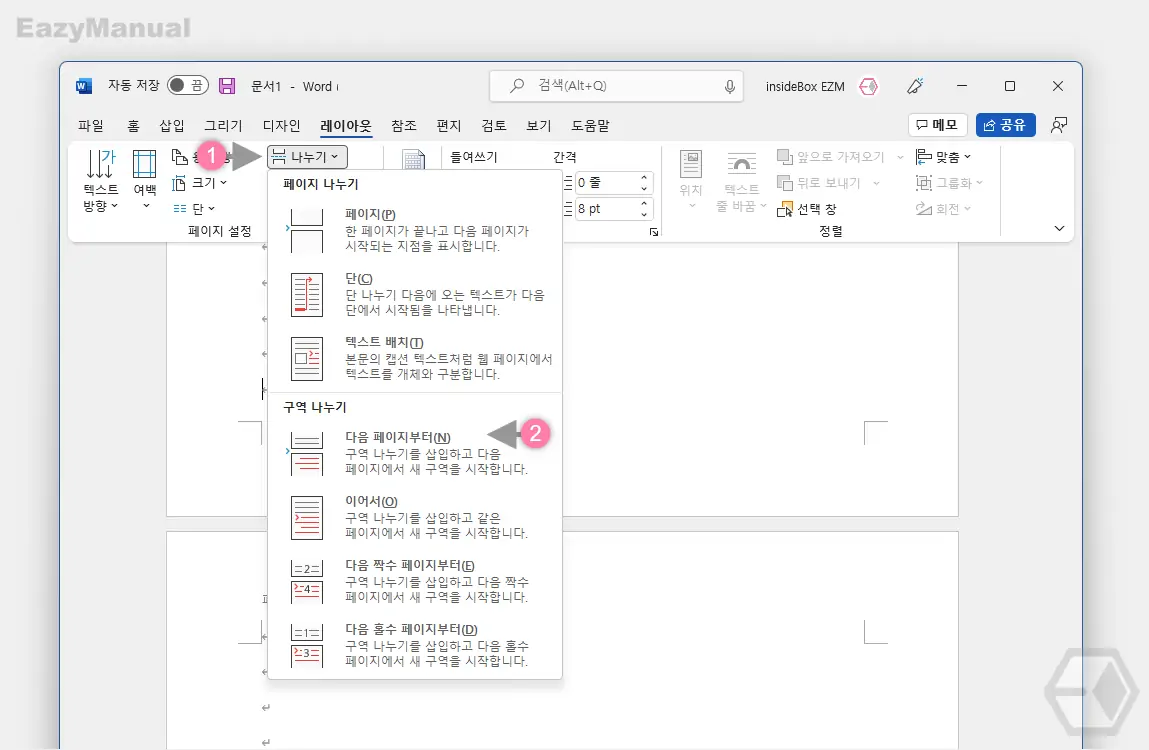This screenshot has height=750, width=1149.
Task: Click the purple Save disk icon
Action: point(227,86)
